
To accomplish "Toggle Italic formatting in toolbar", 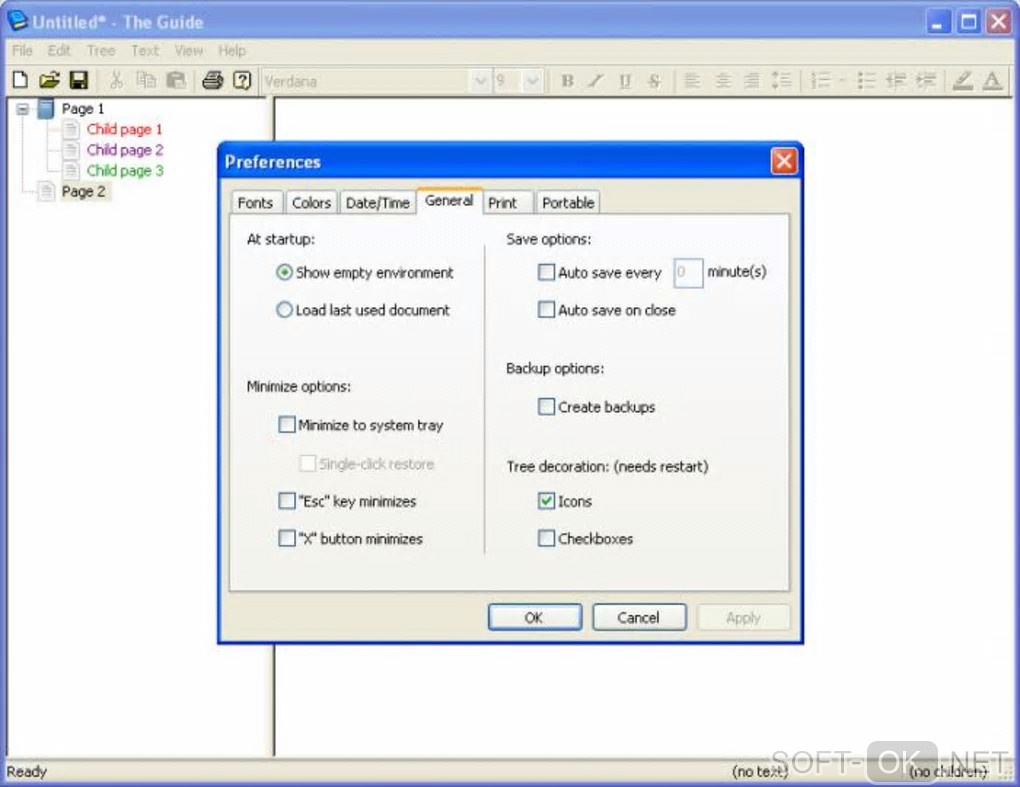I will (595, 81).
